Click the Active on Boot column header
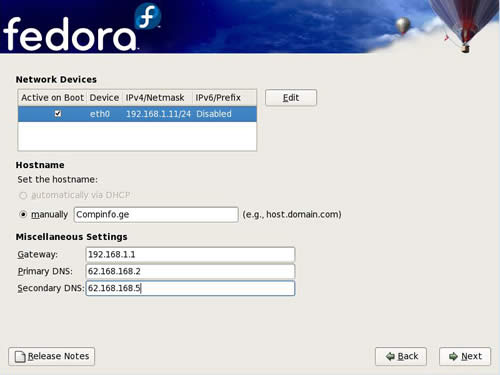500x375 pixels. coord(52,98)
